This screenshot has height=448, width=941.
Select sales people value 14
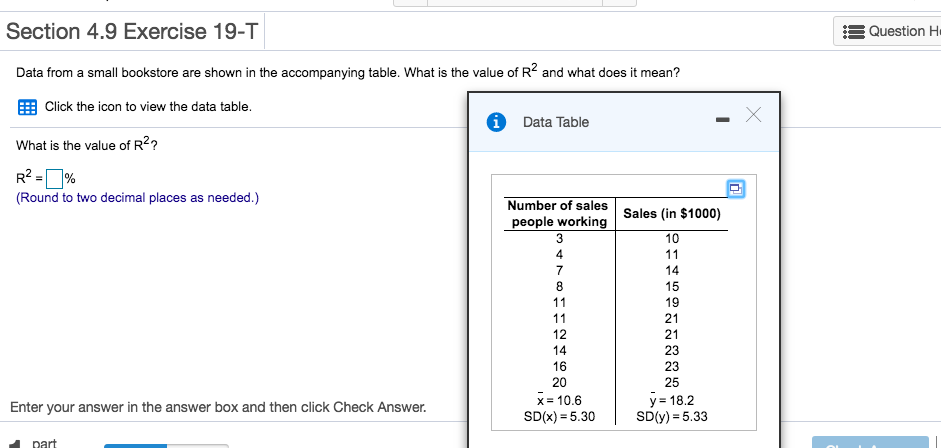pyautogui.click(x=559, y=350)
